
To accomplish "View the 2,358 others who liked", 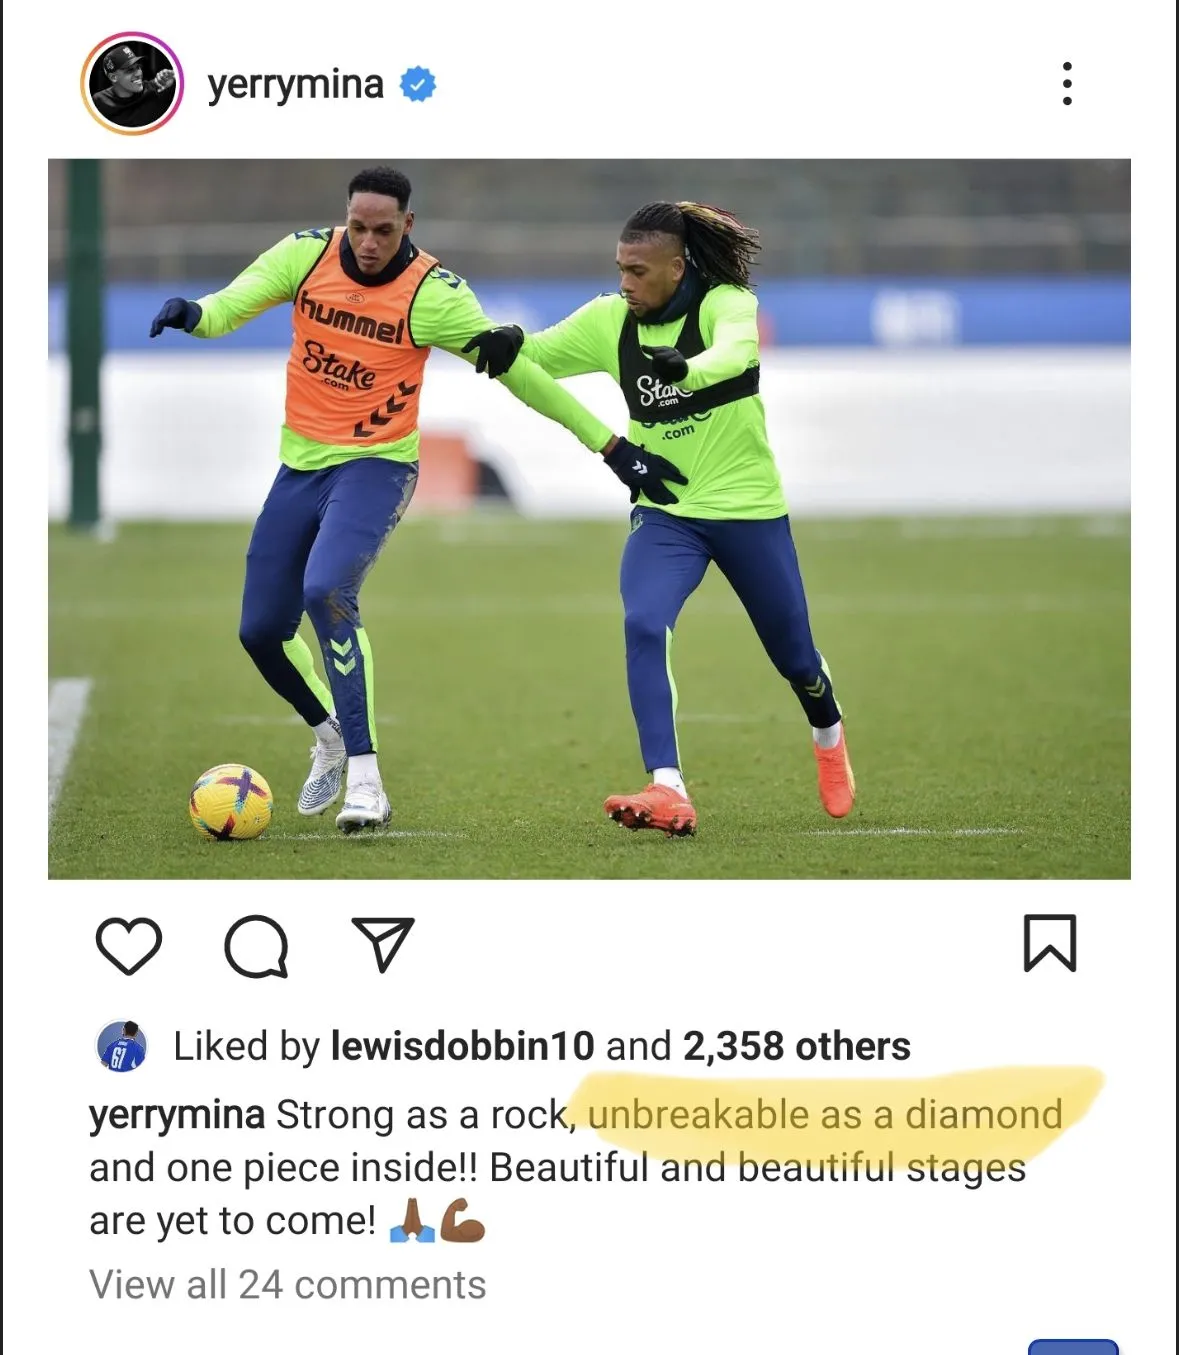I will pos(796,1046).
